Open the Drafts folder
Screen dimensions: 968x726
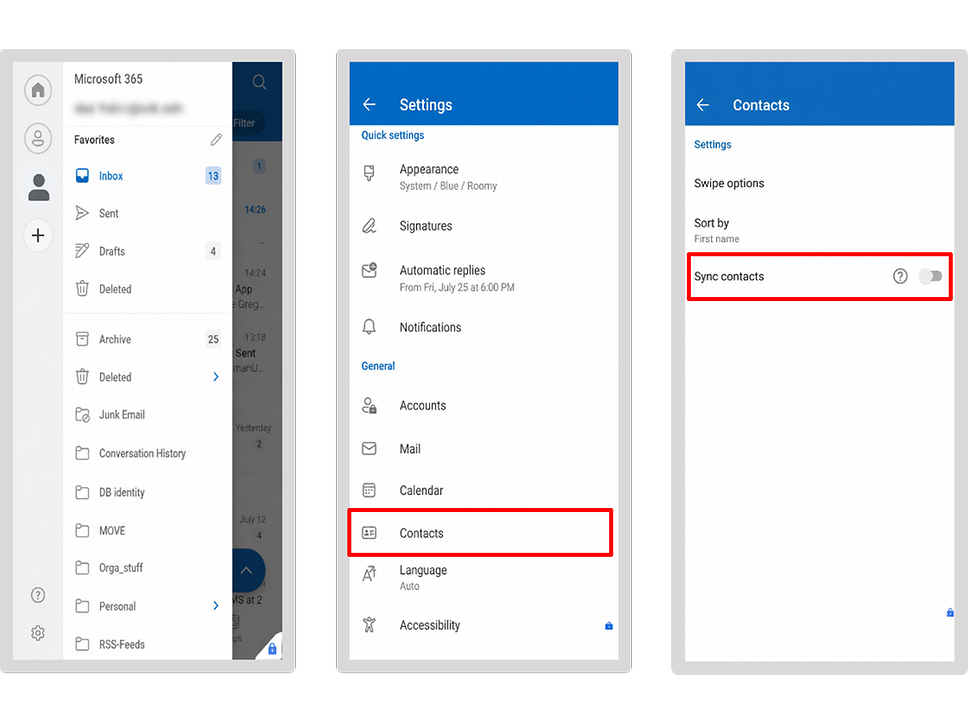(x=147, y=251)
